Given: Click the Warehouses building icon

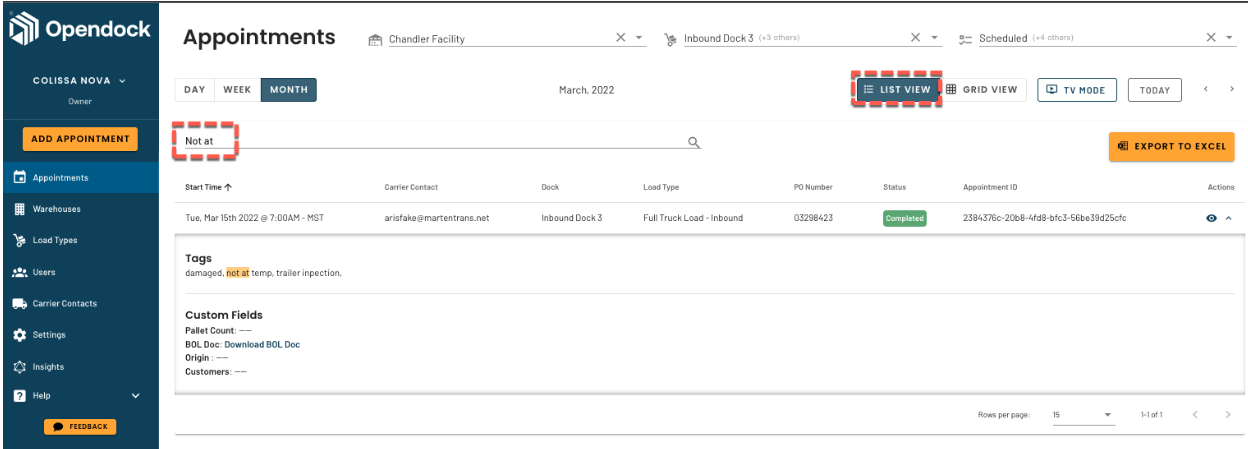Looking at the screenshot, I should coord(18,209).
